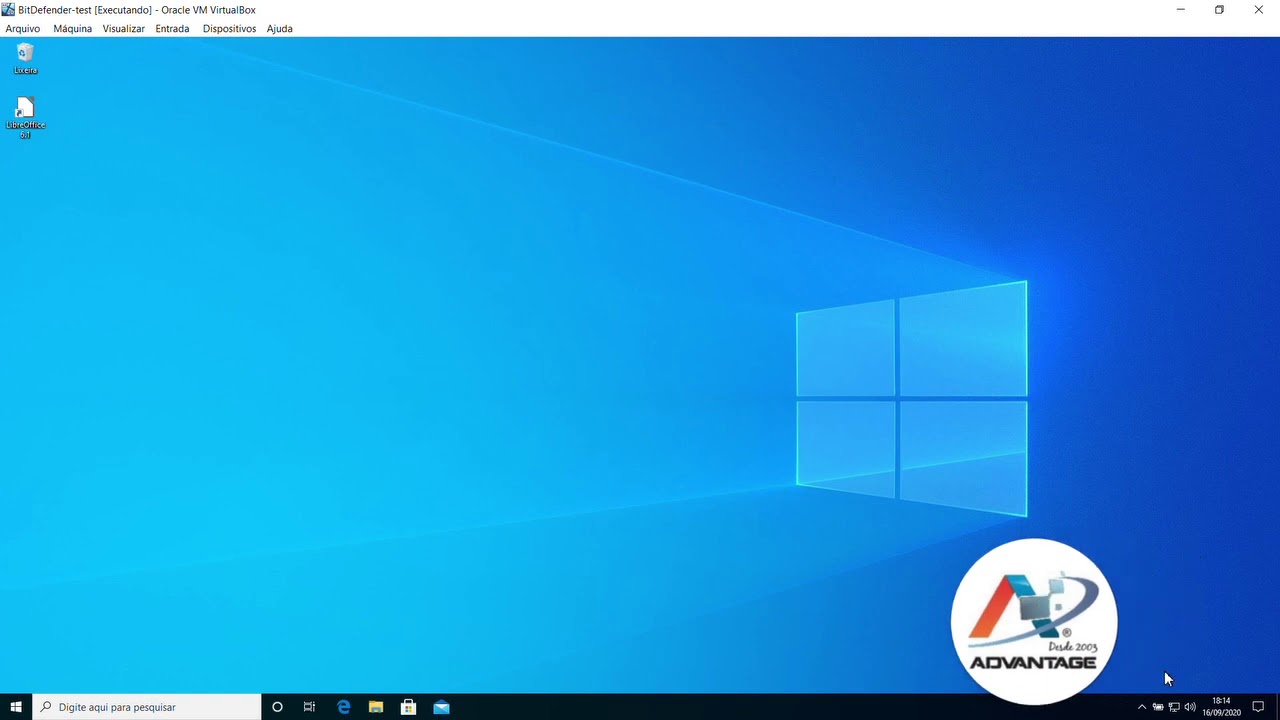Click the battery power tray icon
This screenshot has height=720, width=1280.
click(1158, 707)
